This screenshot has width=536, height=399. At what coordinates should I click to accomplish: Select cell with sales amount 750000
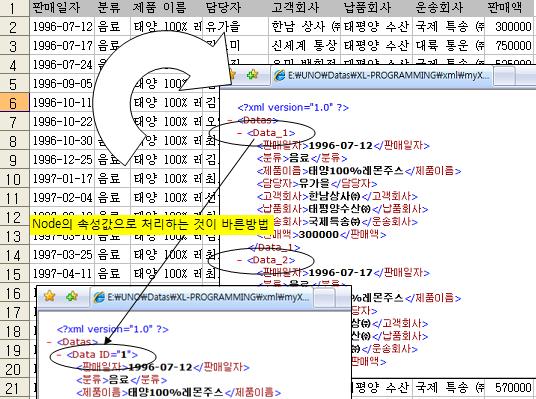coord(509,45)
